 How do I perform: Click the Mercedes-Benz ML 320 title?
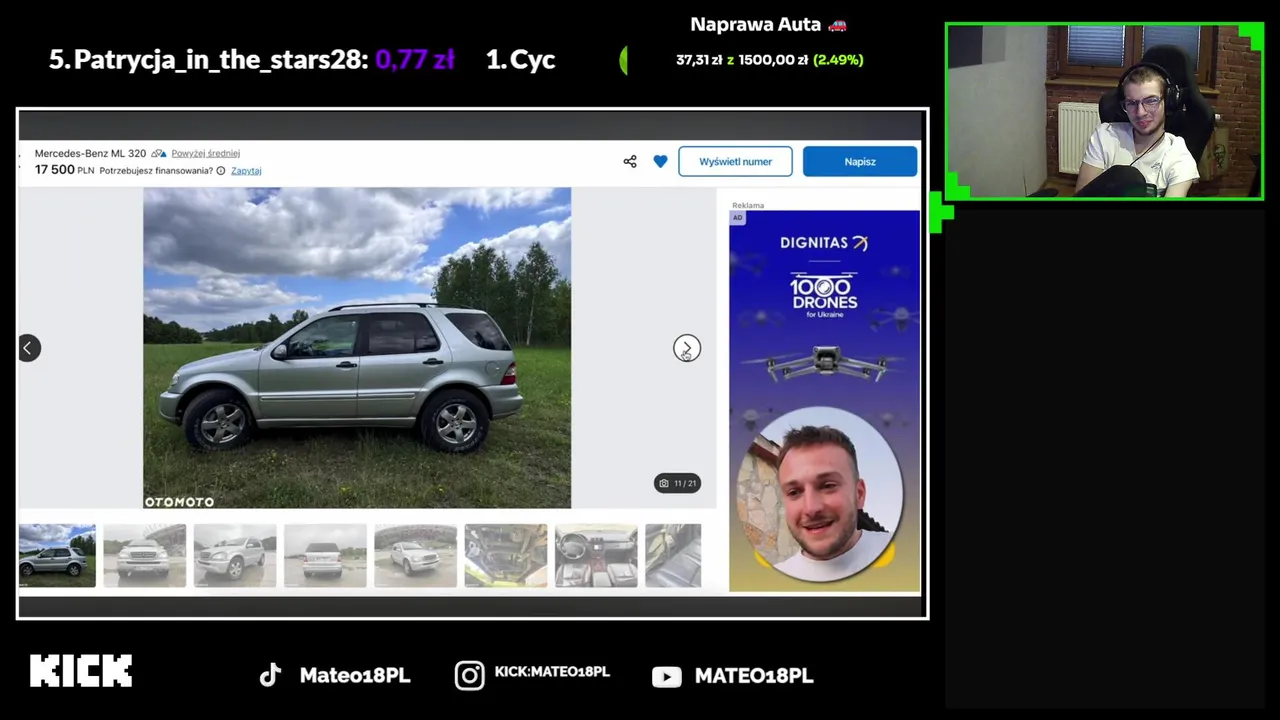90,153
